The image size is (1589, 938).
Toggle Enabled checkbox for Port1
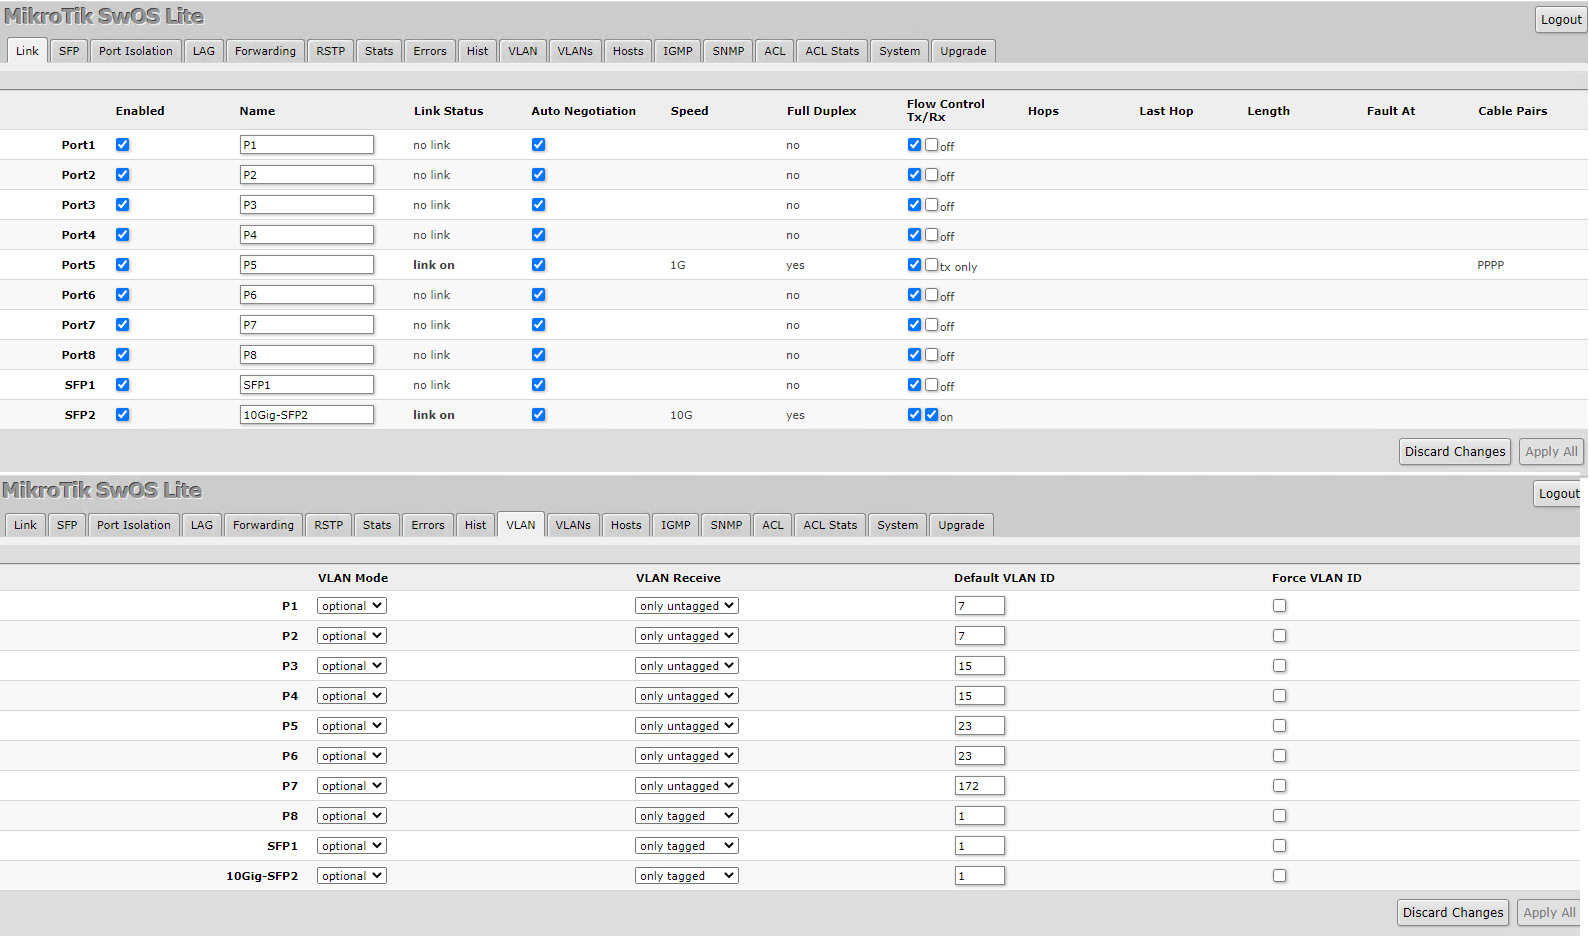[x=122, y=145]
